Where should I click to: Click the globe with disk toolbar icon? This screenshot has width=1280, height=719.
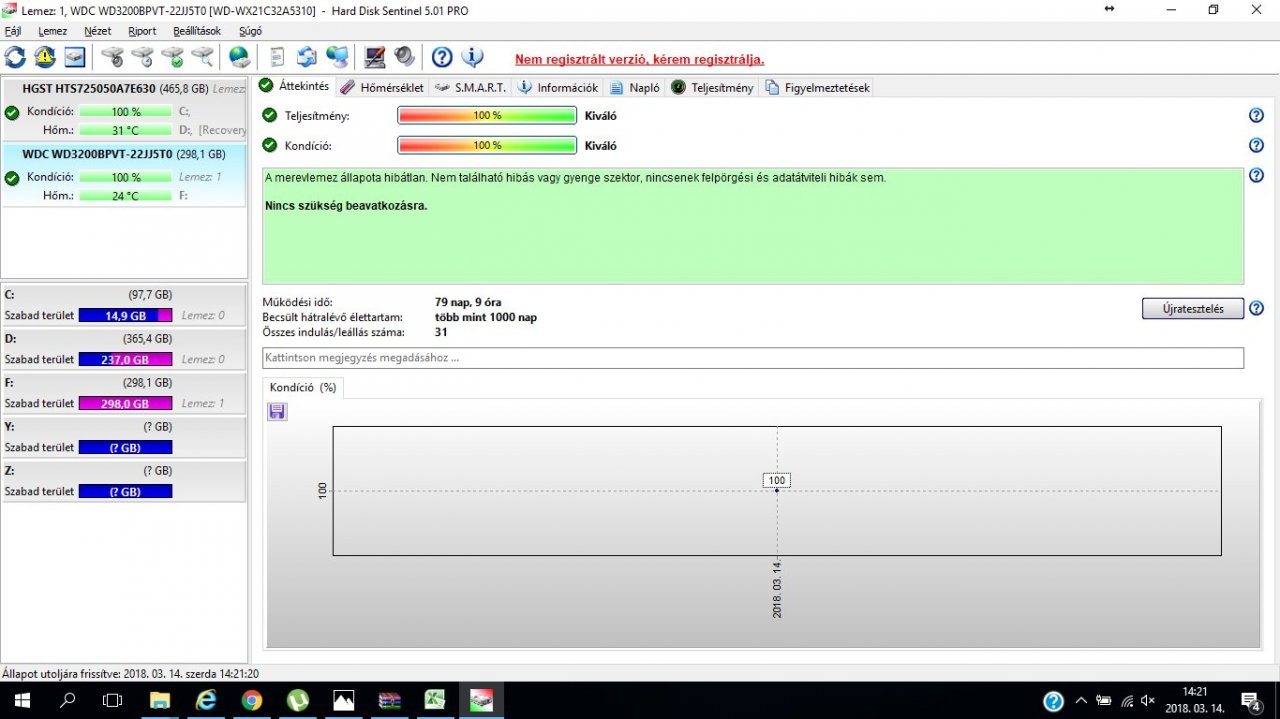[240, 57]
